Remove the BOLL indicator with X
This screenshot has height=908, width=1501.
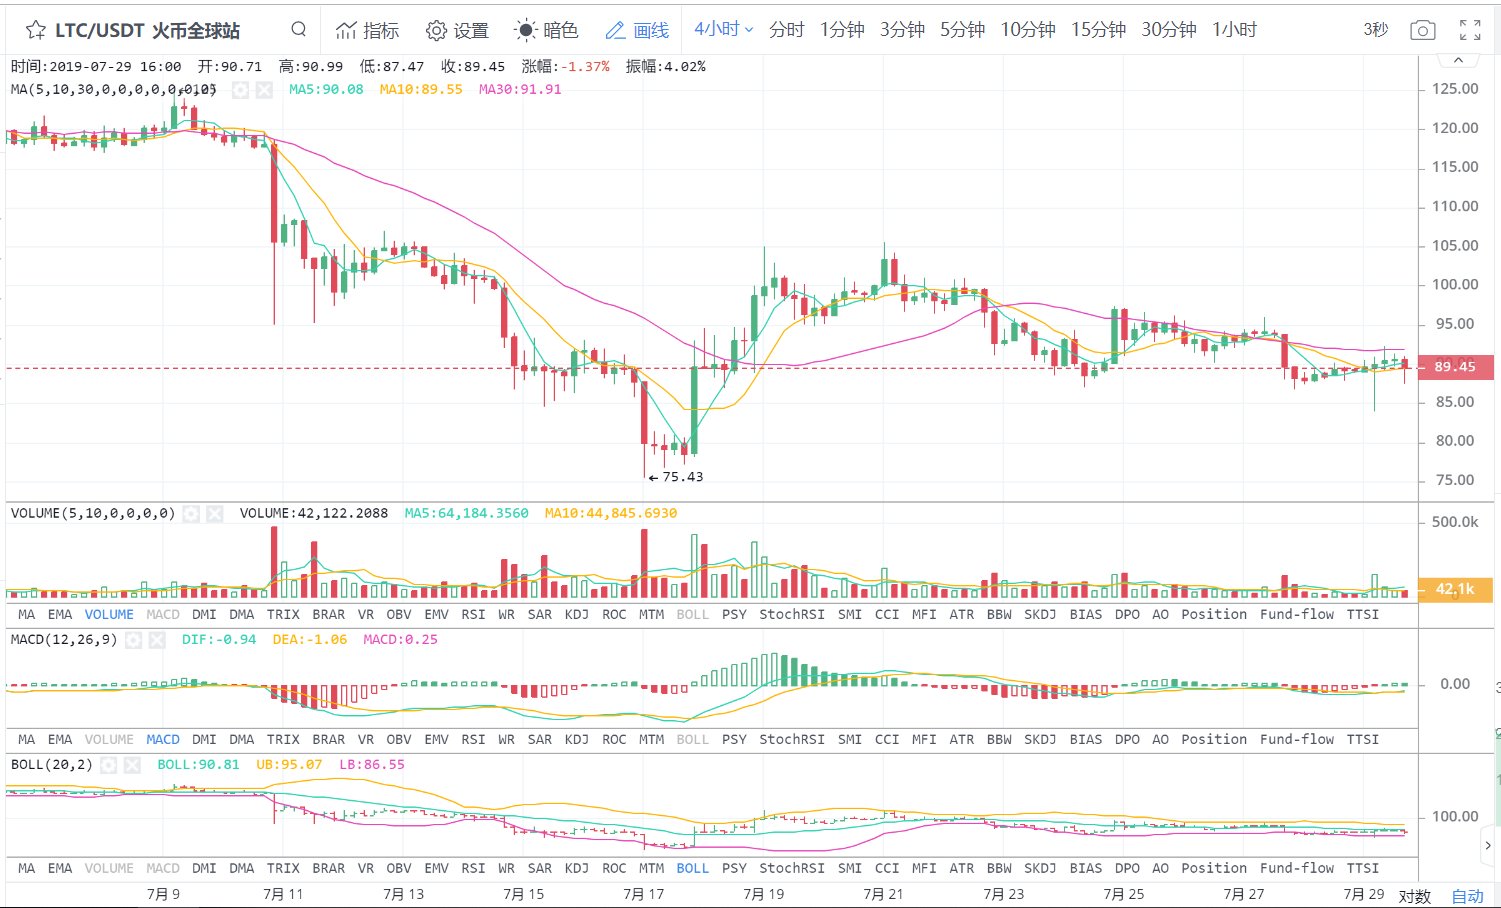pyautogui.click(x=132, y=765)
